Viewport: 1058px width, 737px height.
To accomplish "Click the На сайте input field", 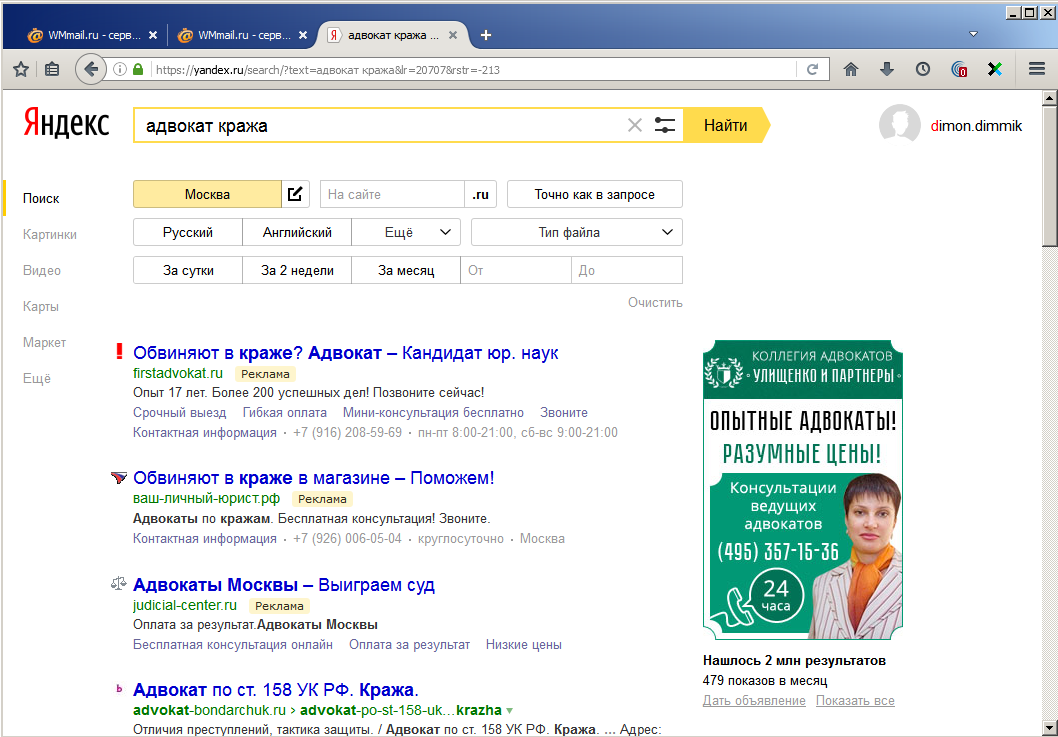I will point(392,194).
